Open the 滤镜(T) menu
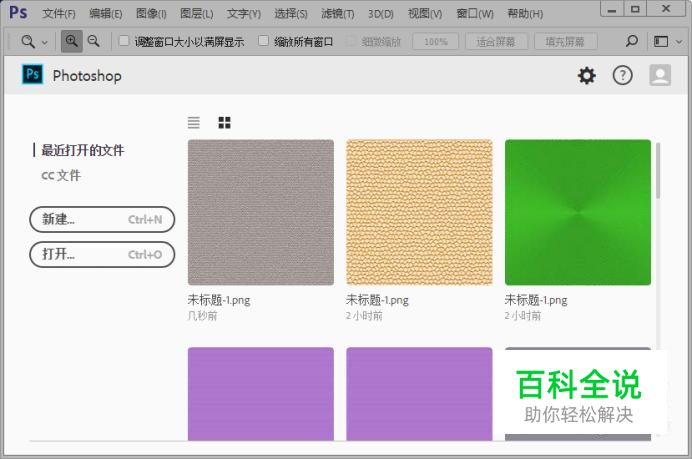Image resolution: width=692 pixels, height=459 pixels. click(x=337, y=14)
